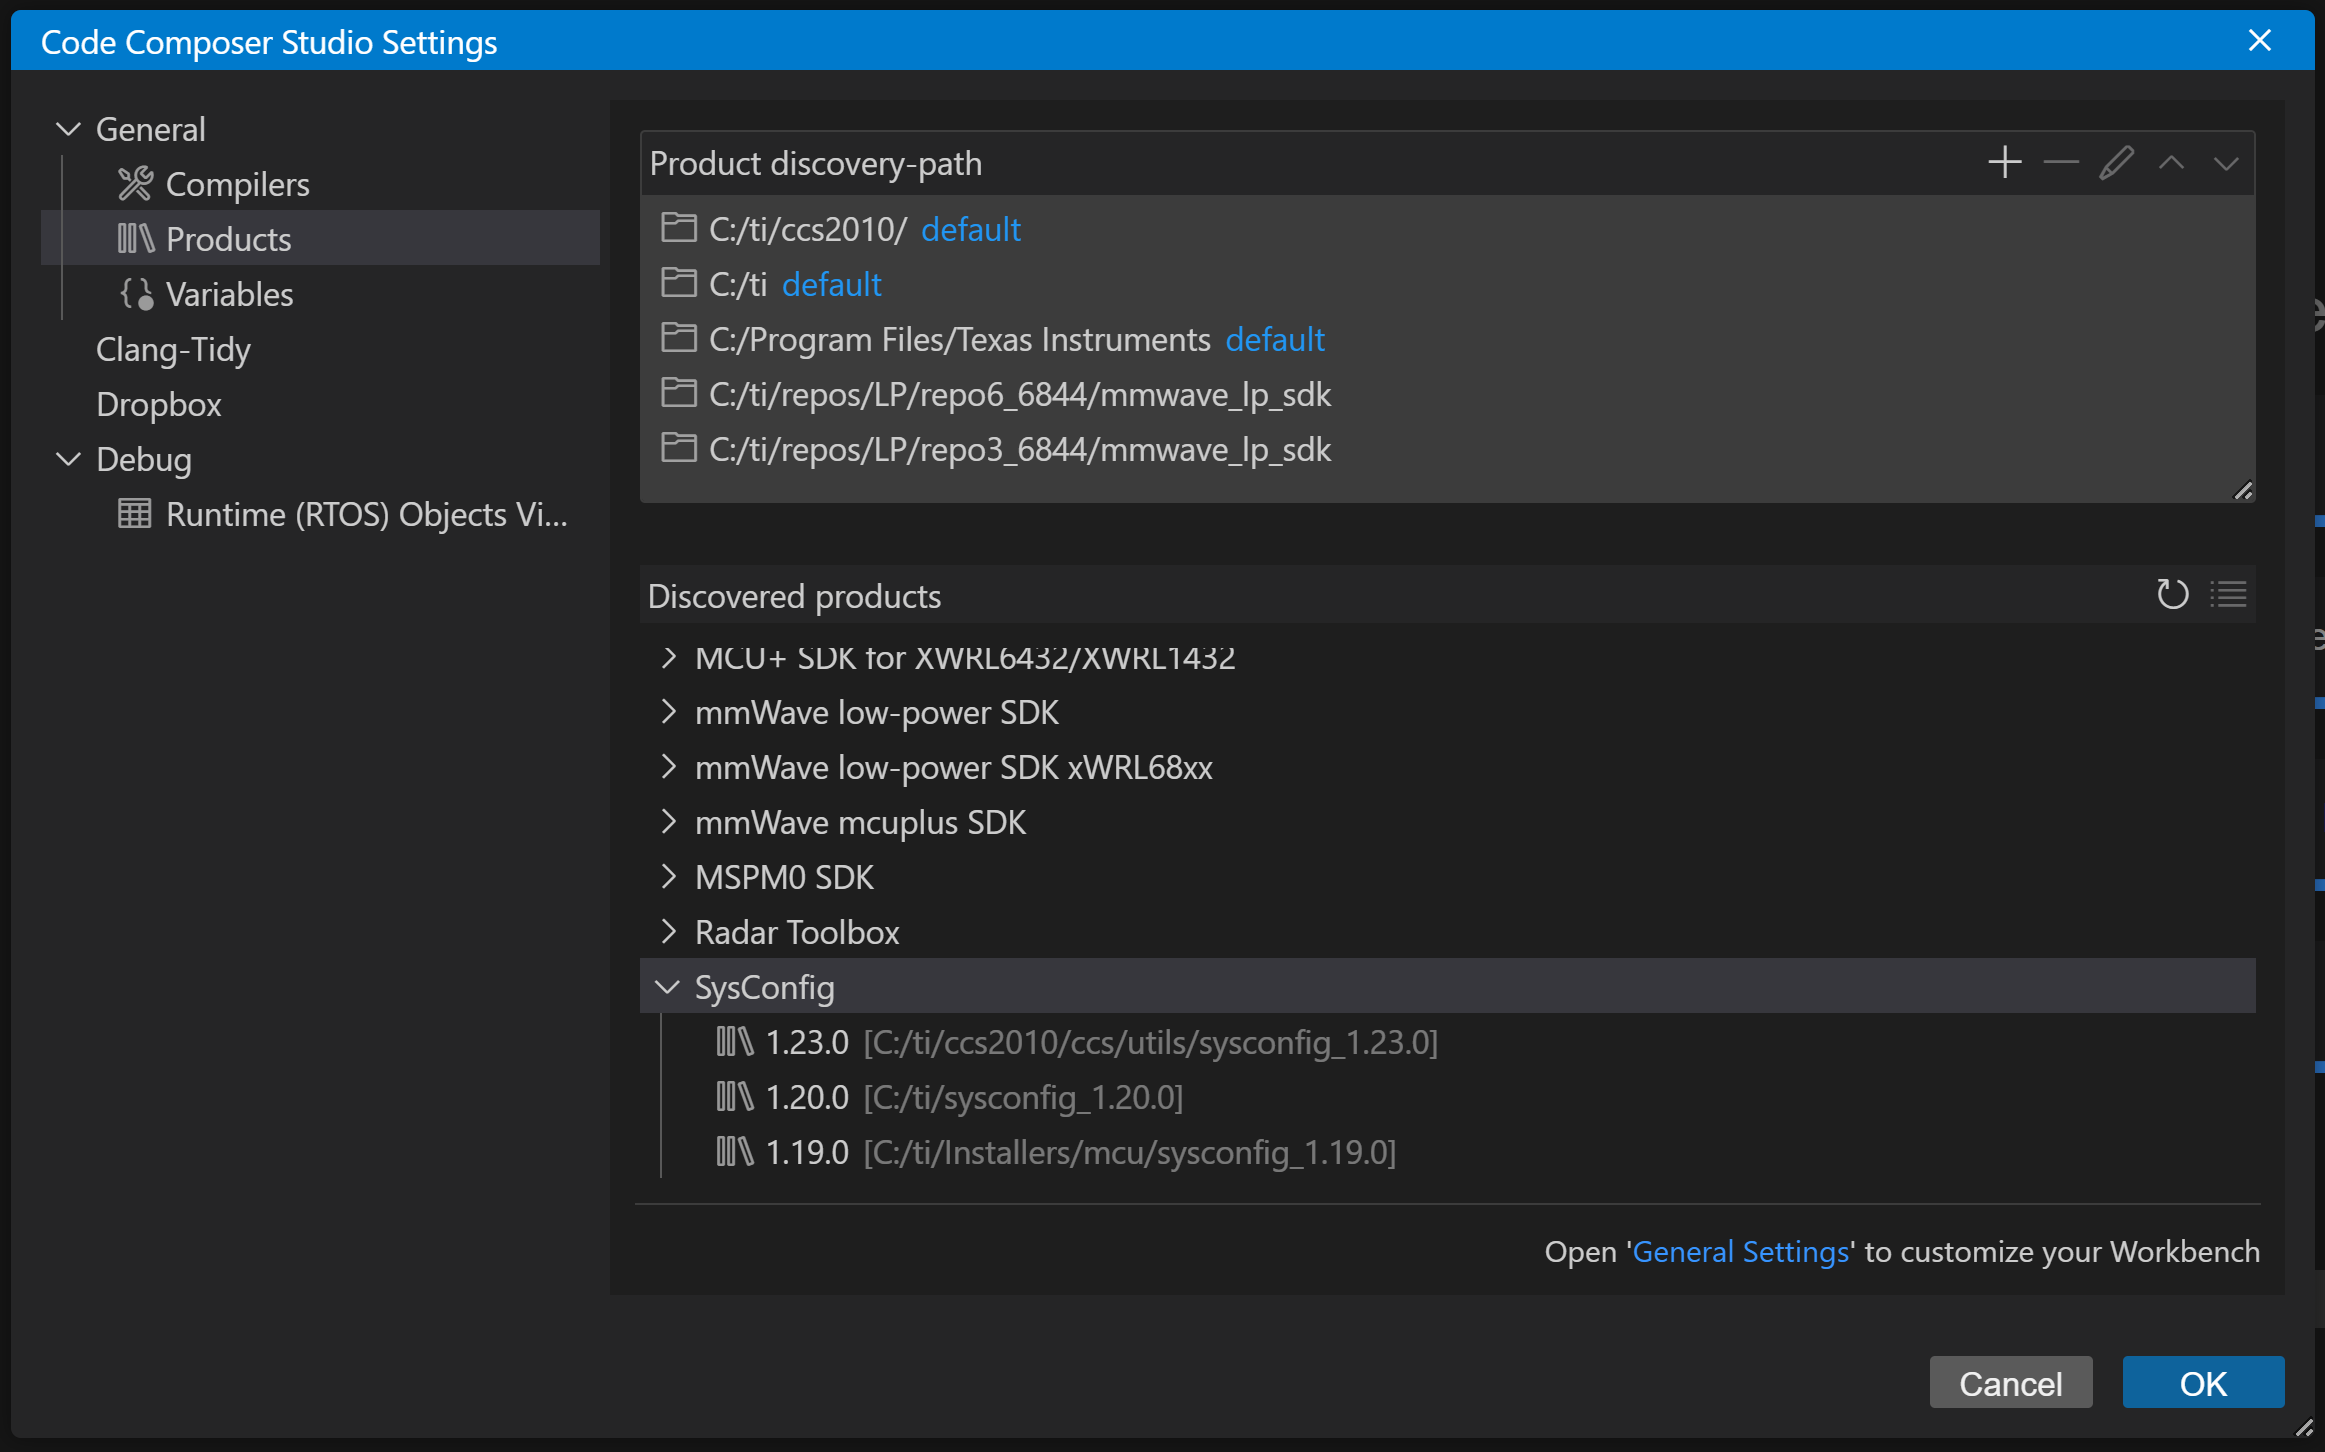
Task: Select the Clang-Tidy settings category
Action: pos(173,349)
